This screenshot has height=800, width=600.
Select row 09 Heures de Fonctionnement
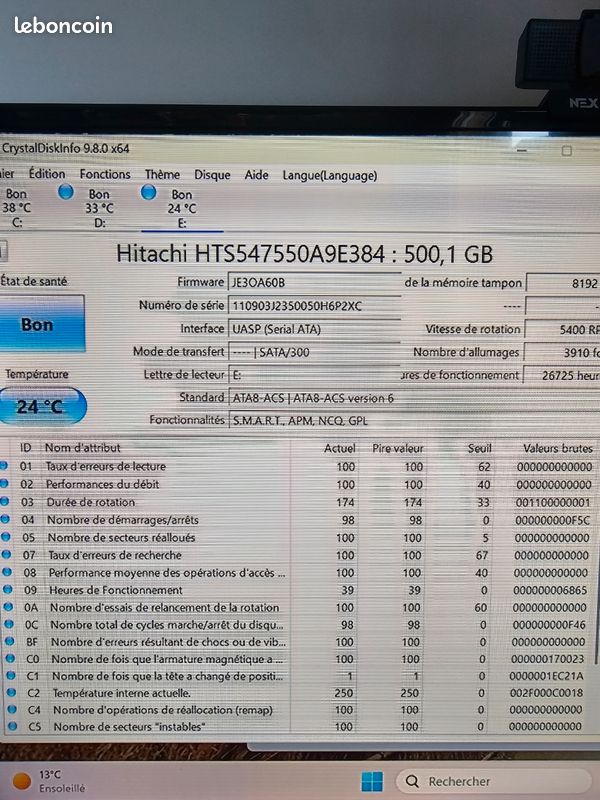(x=297, y=590)
